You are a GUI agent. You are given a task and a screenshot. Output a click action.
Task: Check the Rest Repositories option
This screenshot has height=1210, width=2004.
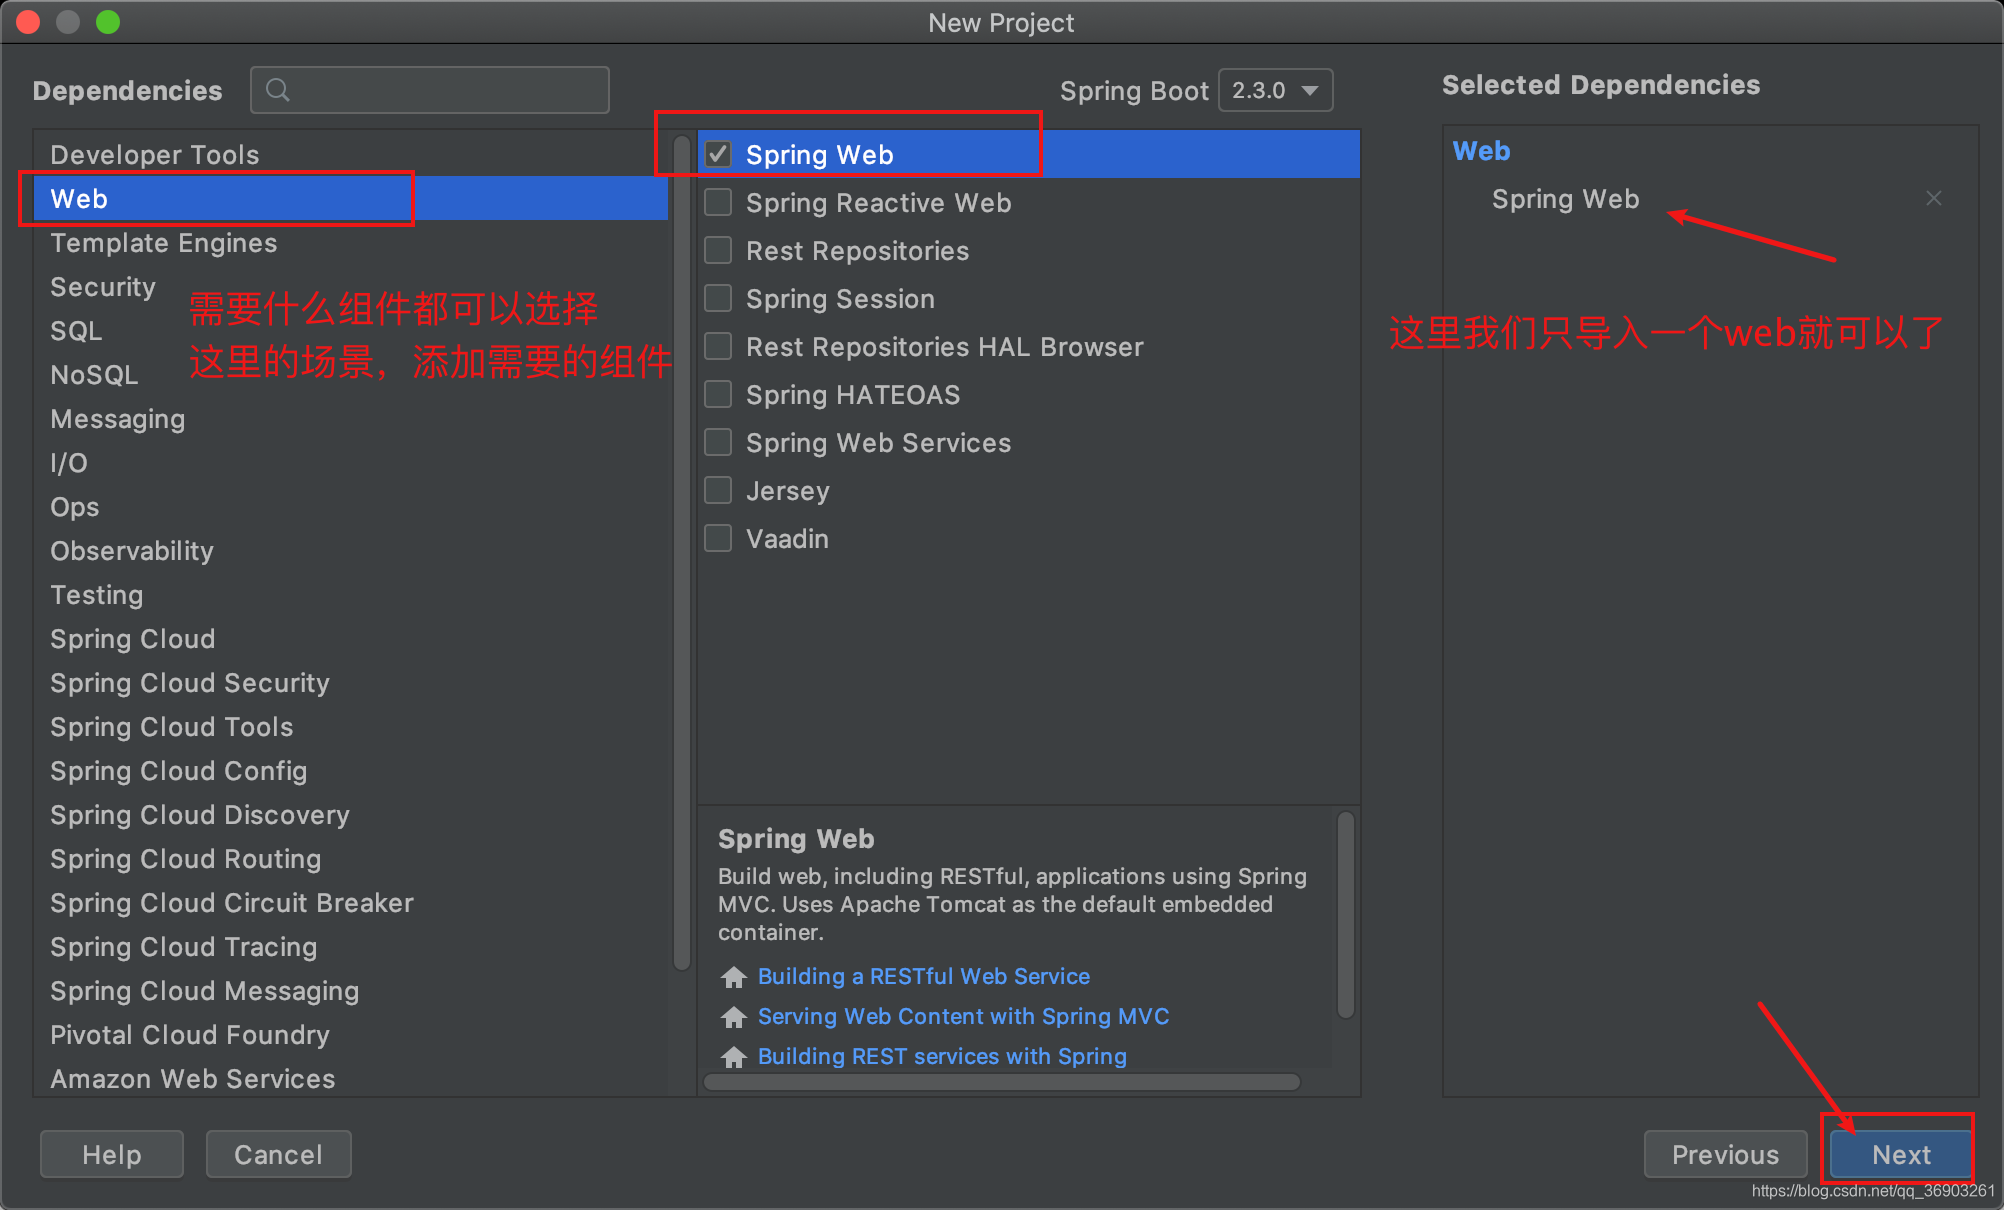coord(718,250)
